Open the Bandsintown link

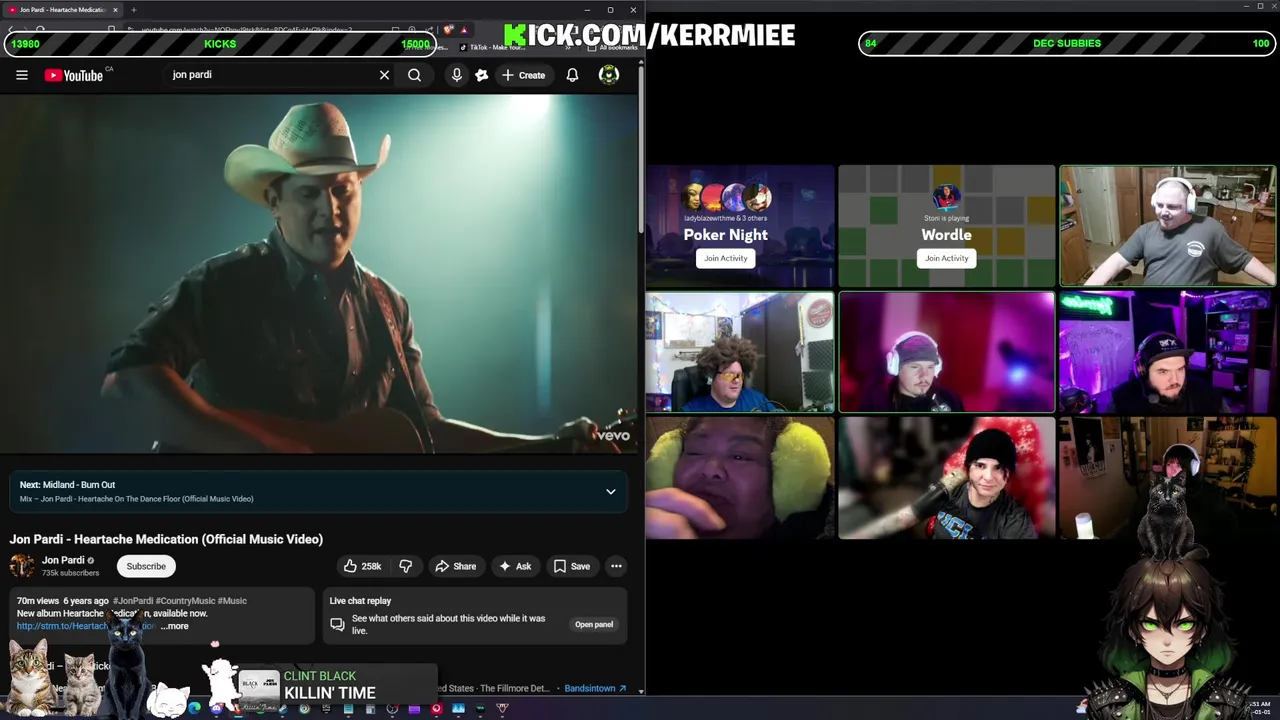click(x=595, y=688)
